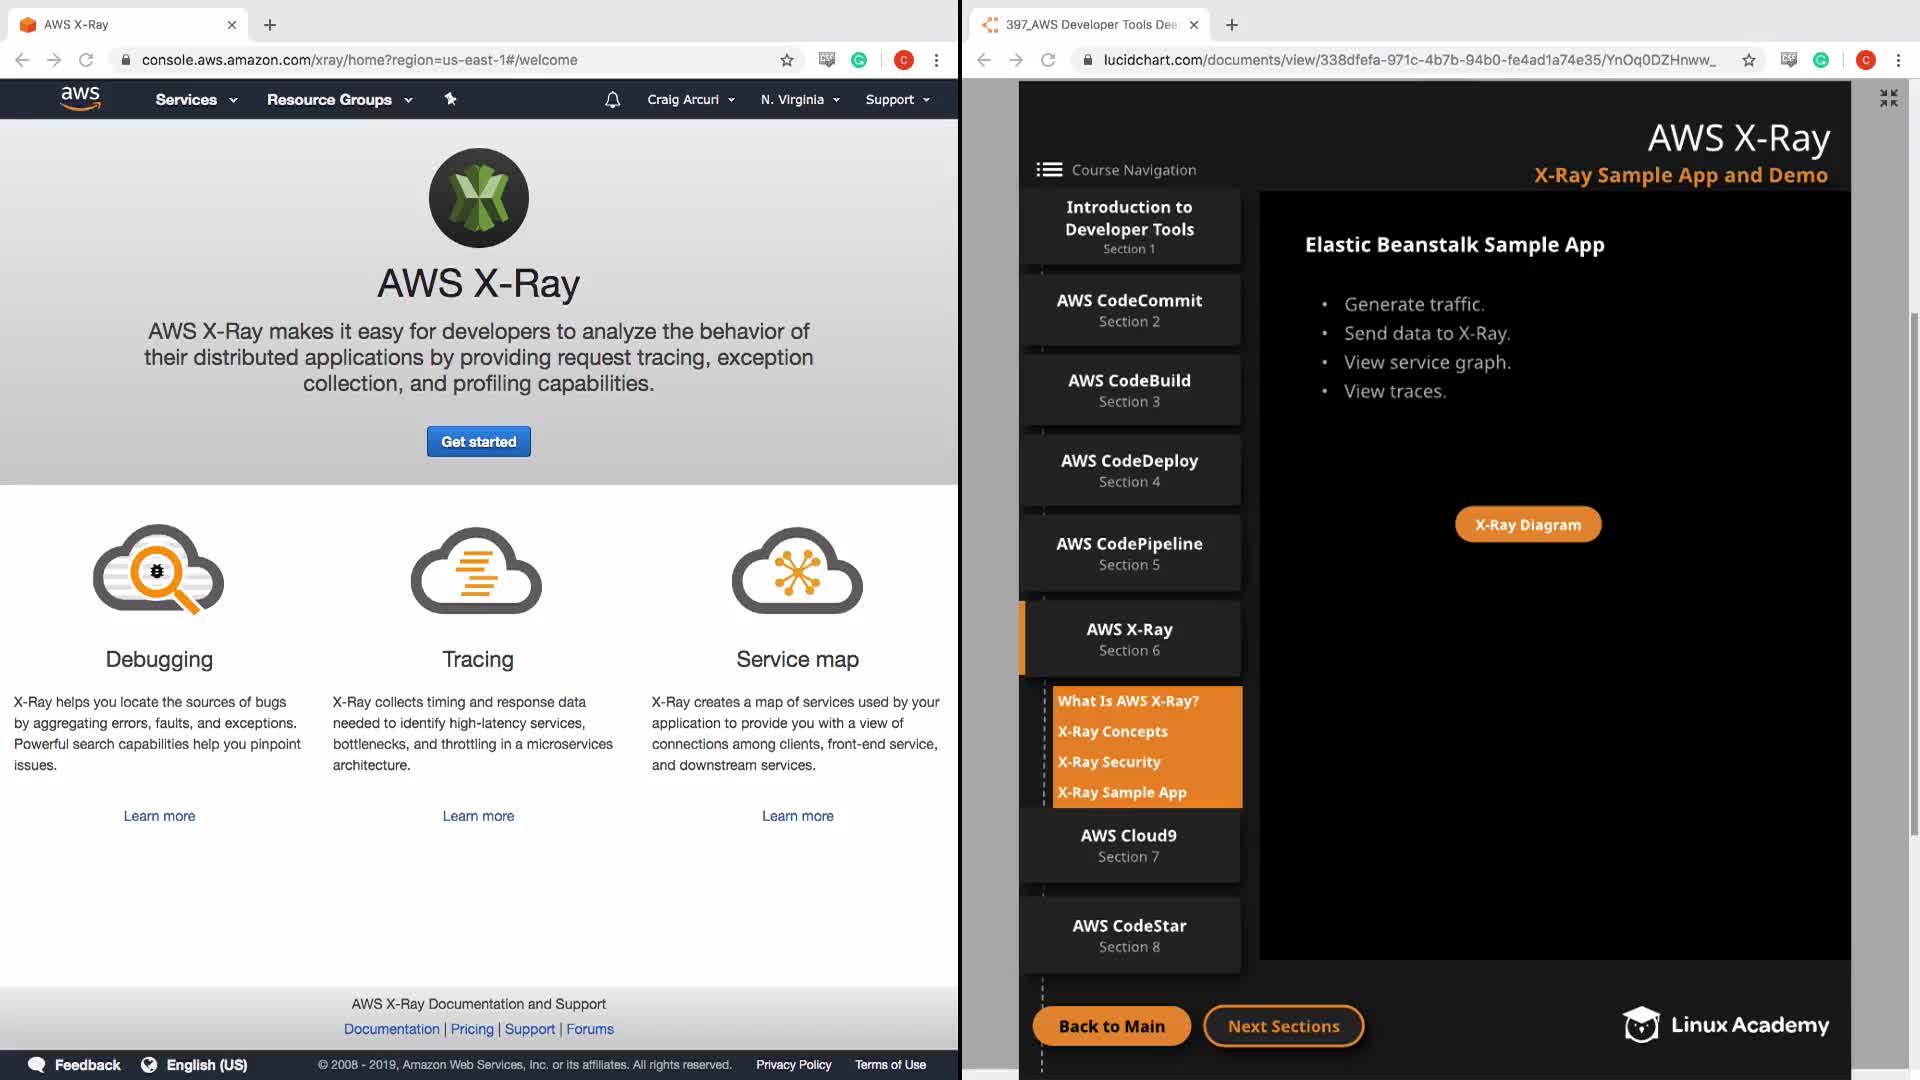Viewport: 1920px width, 1080px height.
Task: Open the Craig Arcuri account menu
Action: 691,100
